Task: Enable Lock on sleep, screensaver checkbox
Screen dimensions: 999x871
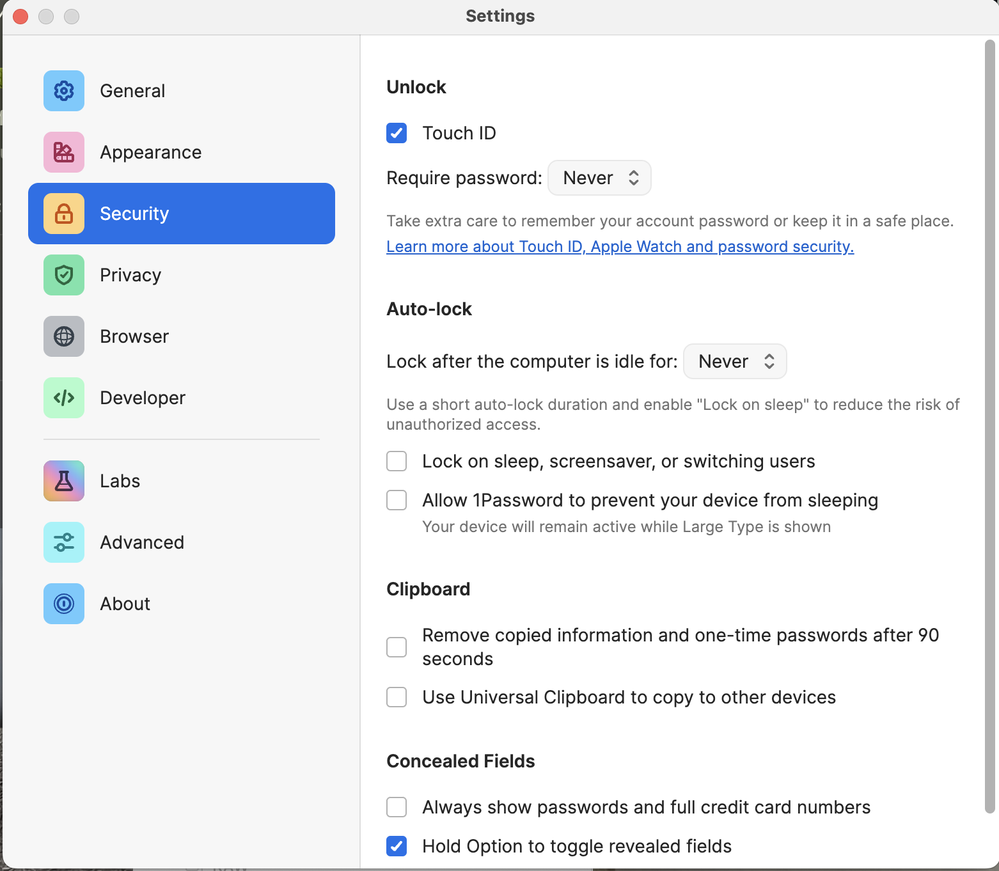Action: [x=397, y=461]
